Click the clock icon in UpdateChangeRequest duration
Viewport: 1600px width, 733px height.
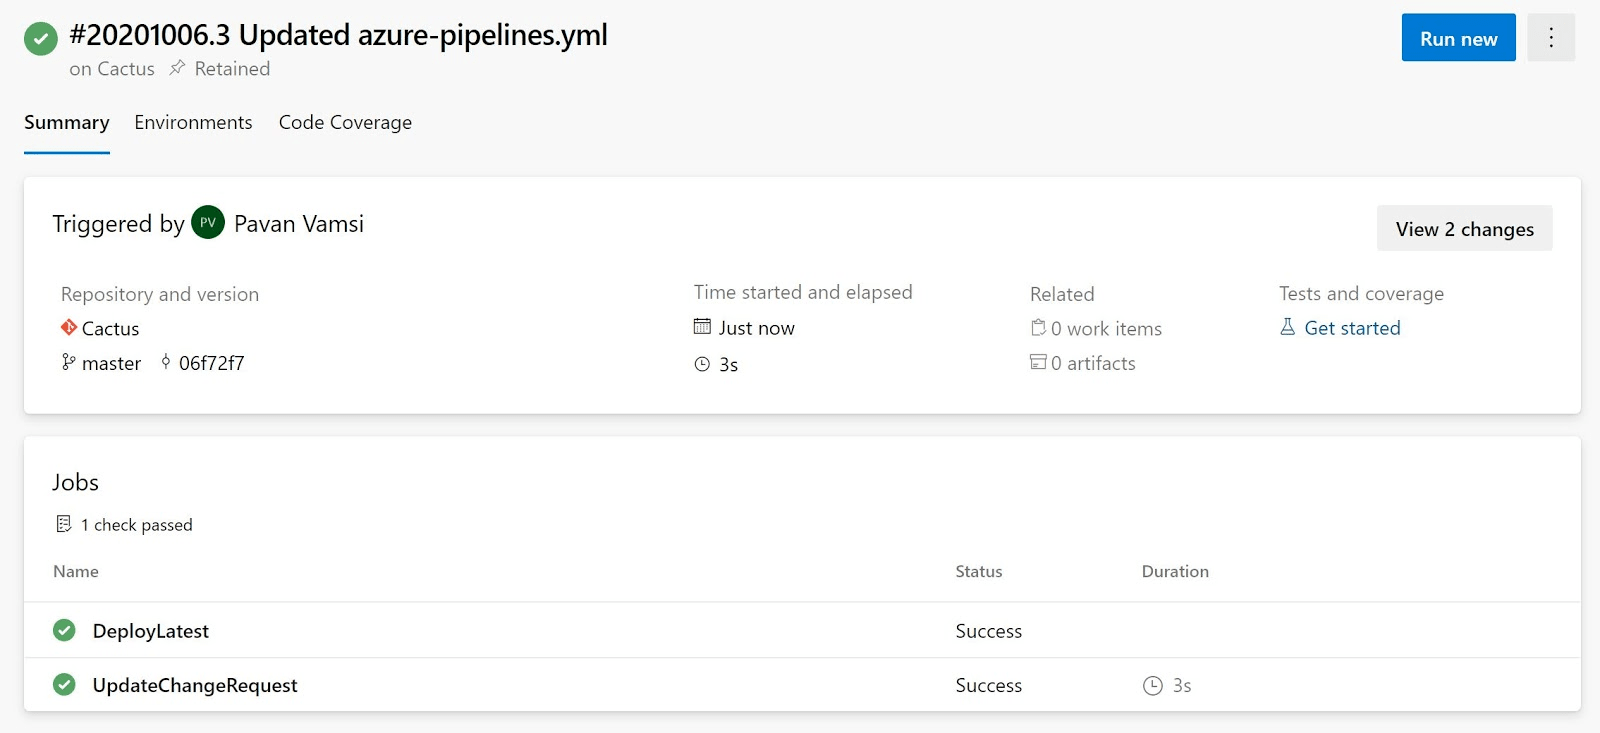1153,685
